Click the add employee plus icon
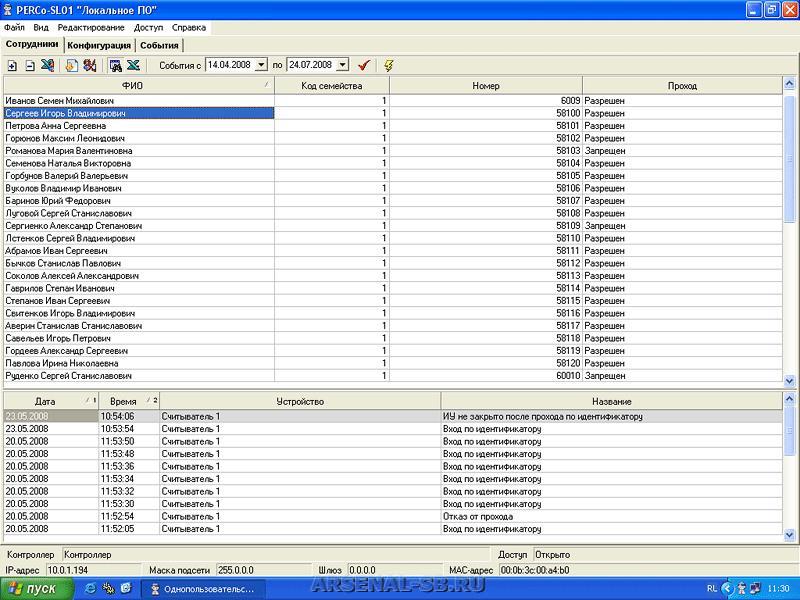This screenshot has height=600, width=800. pyautogui.click(x=11, y=65)
